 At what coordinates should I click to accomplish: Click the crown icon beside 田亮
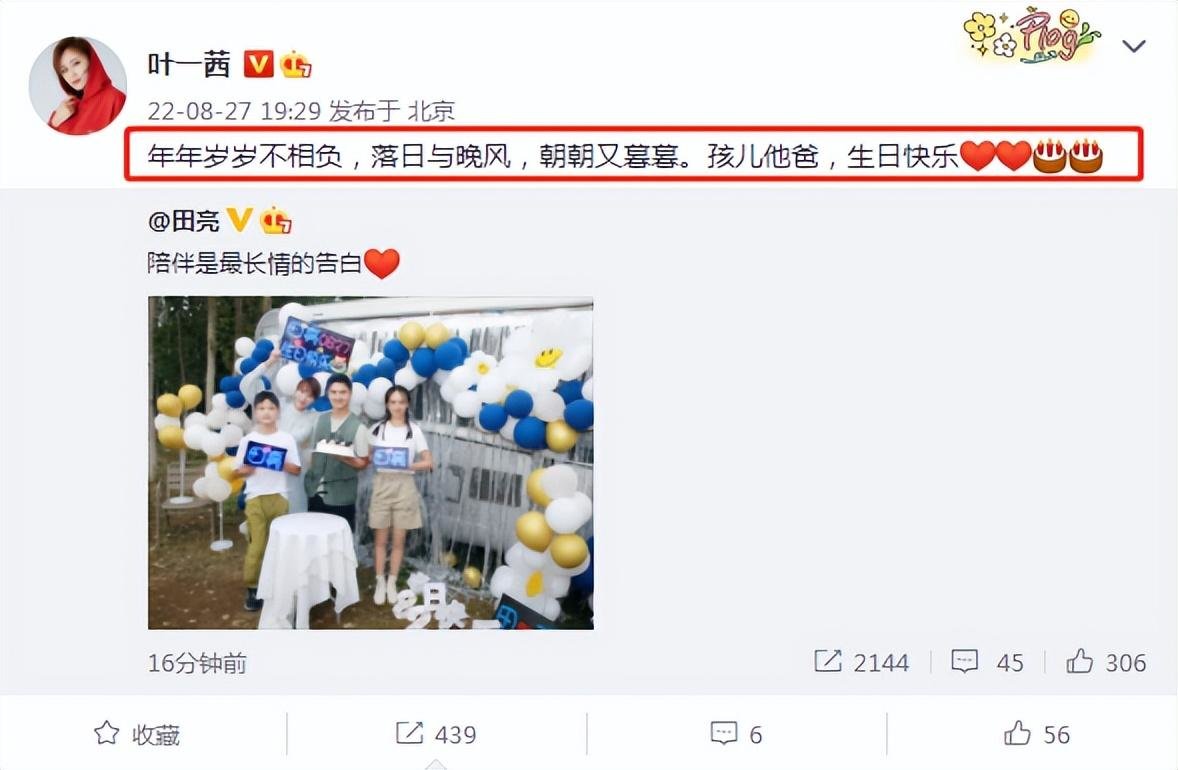[275, 221]
